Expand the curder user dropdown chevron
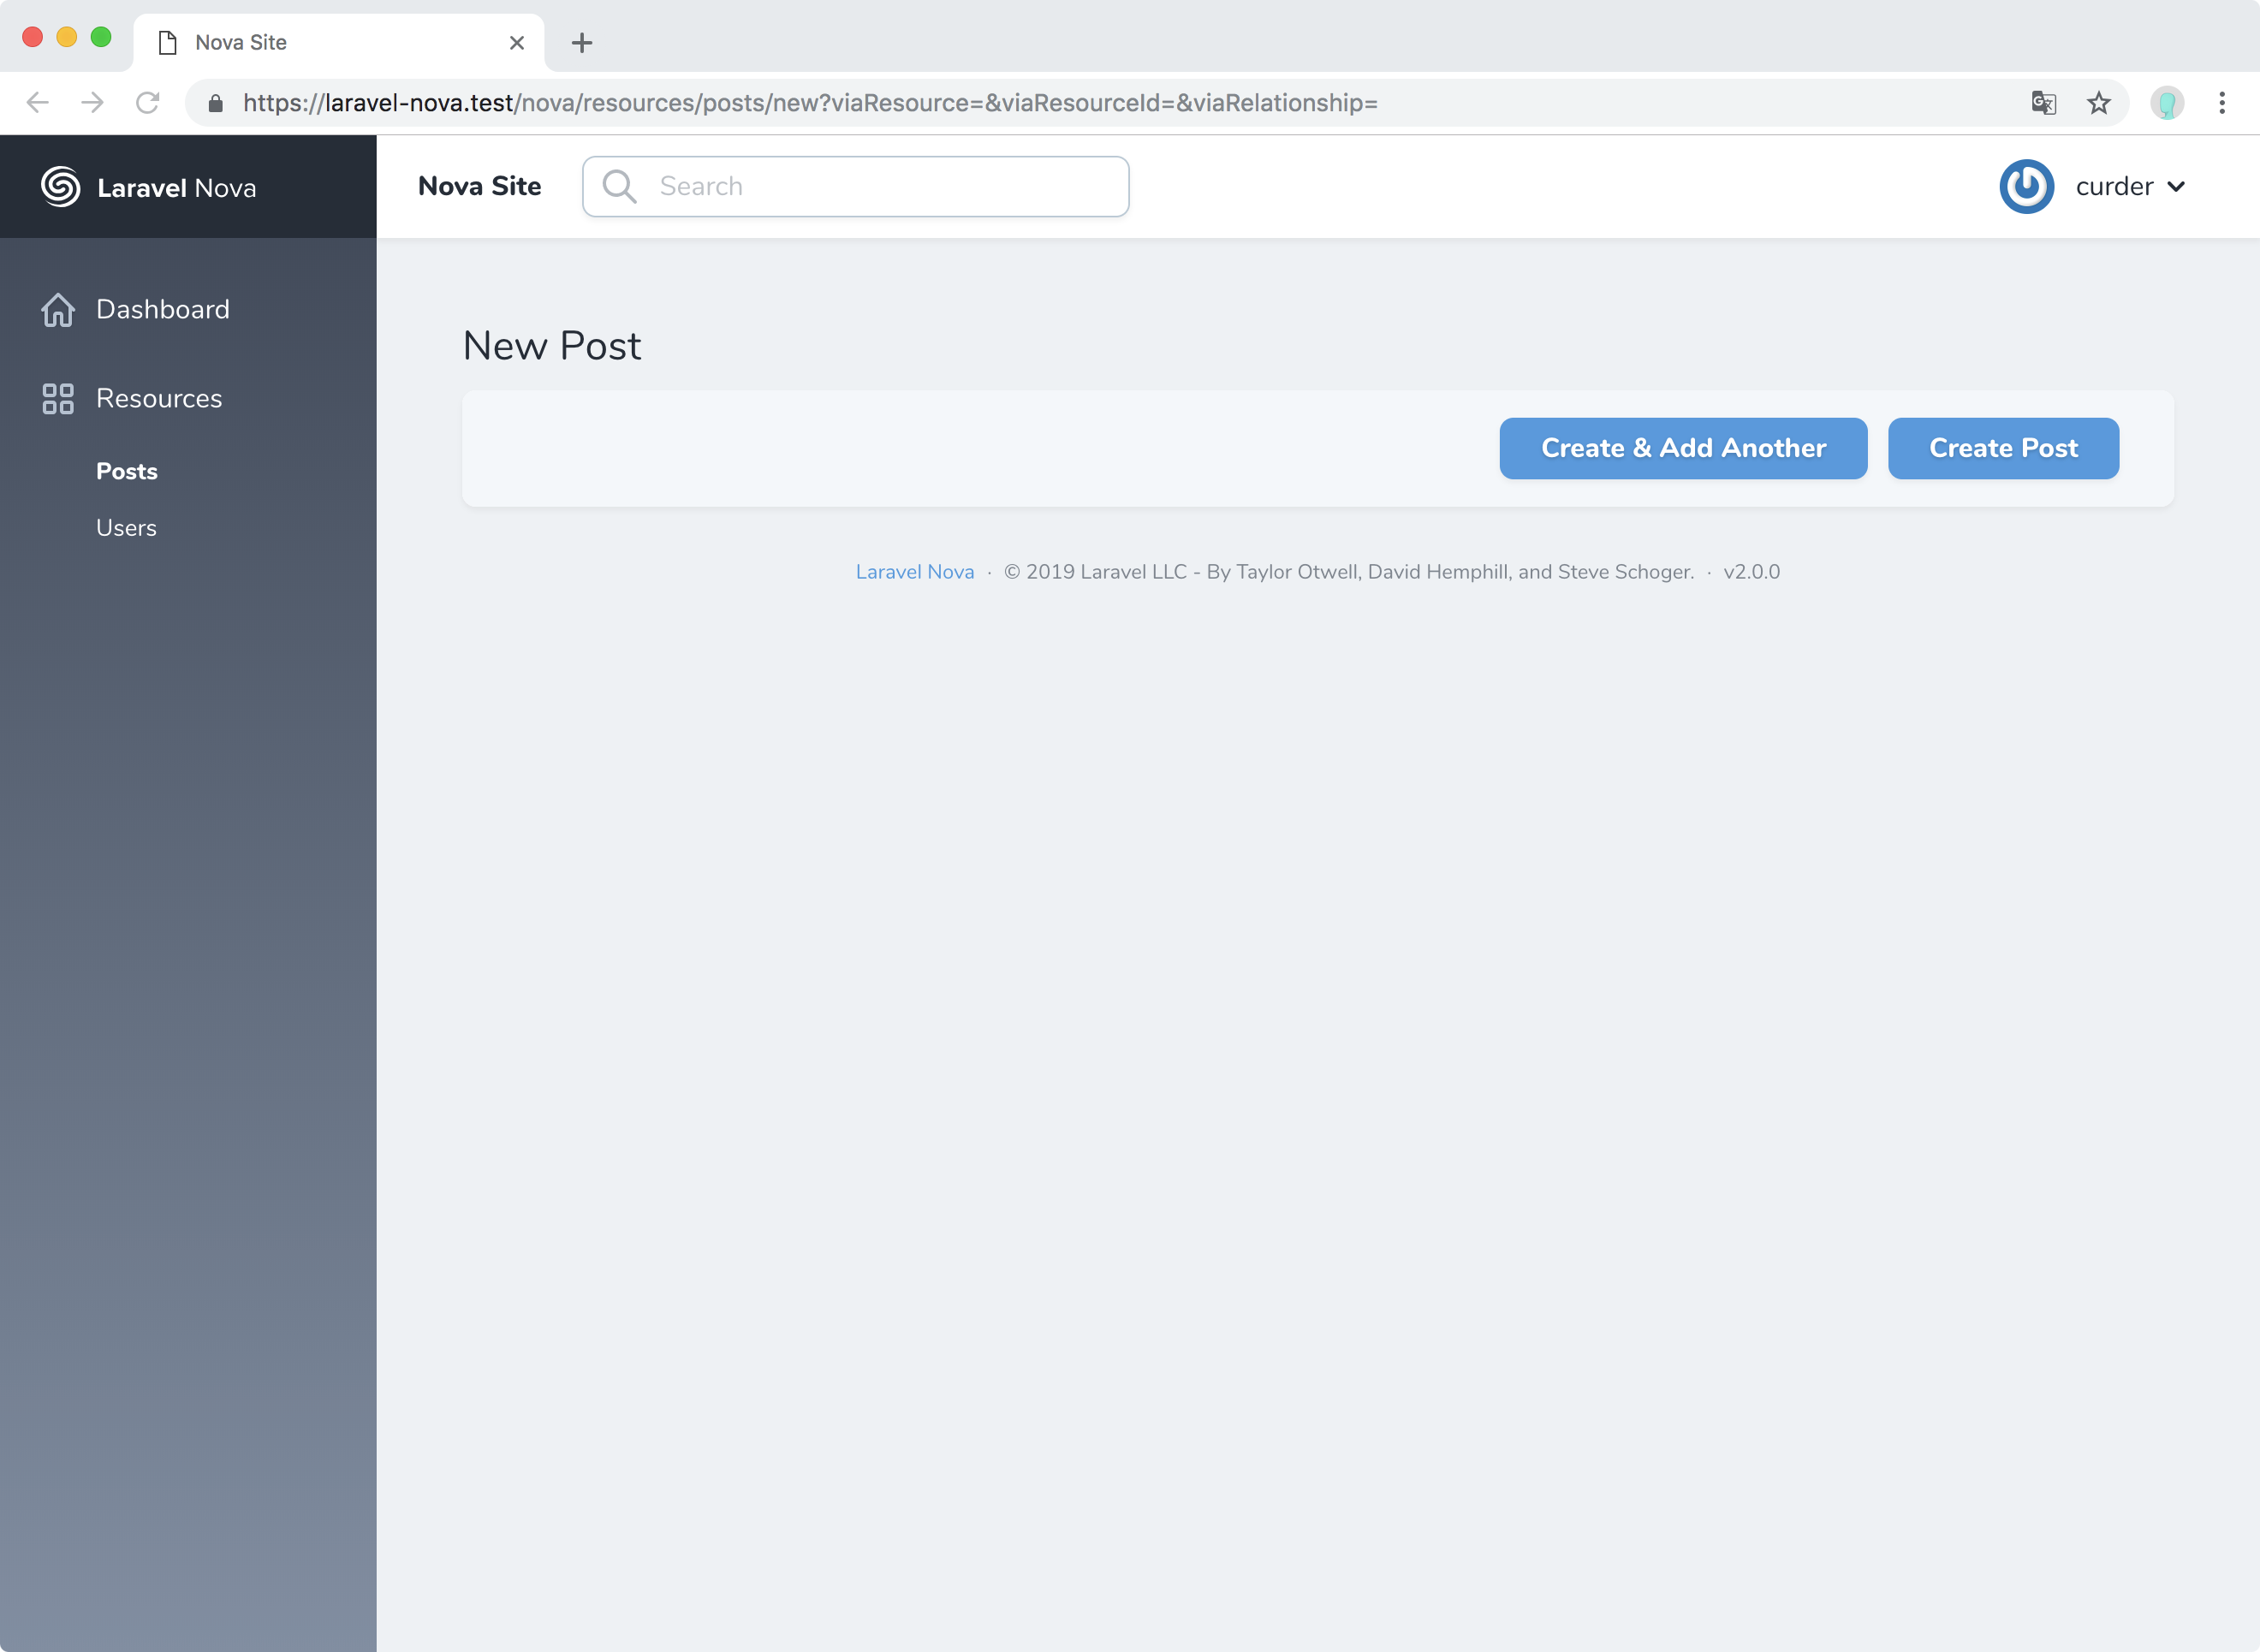 pos(2176,187)
